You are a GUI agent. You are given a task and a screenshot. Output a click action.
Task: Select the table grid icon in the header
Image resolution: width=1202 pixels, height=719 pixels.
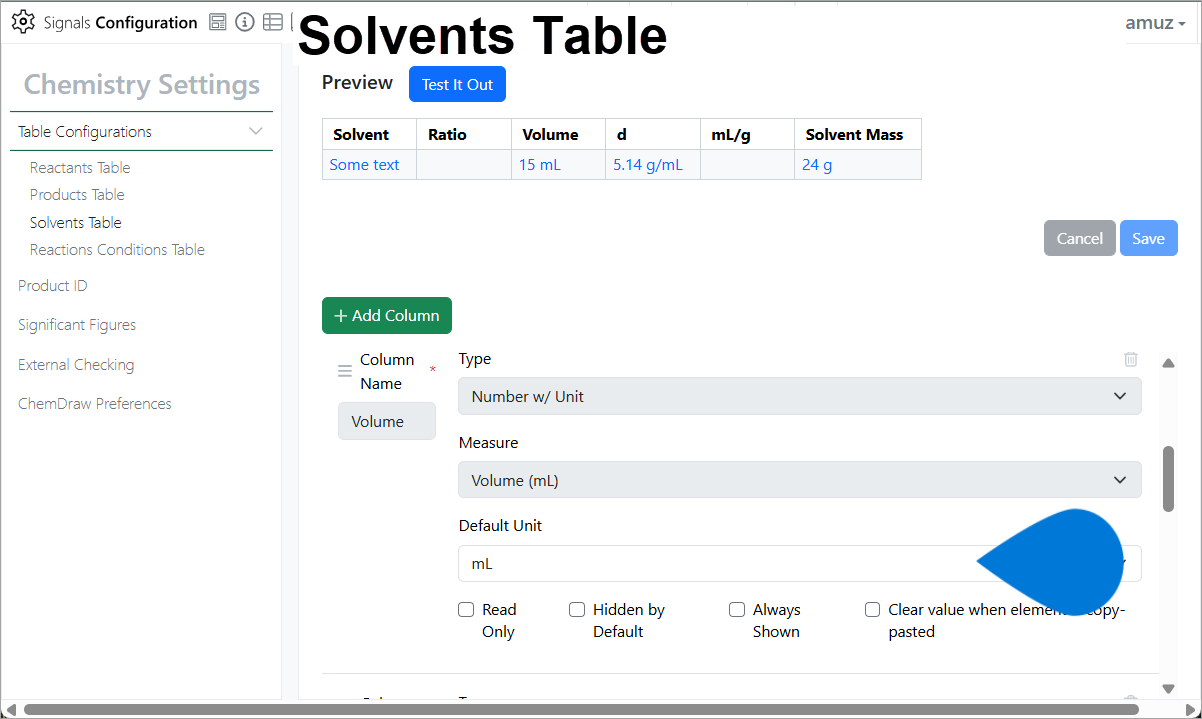[273, 21]
